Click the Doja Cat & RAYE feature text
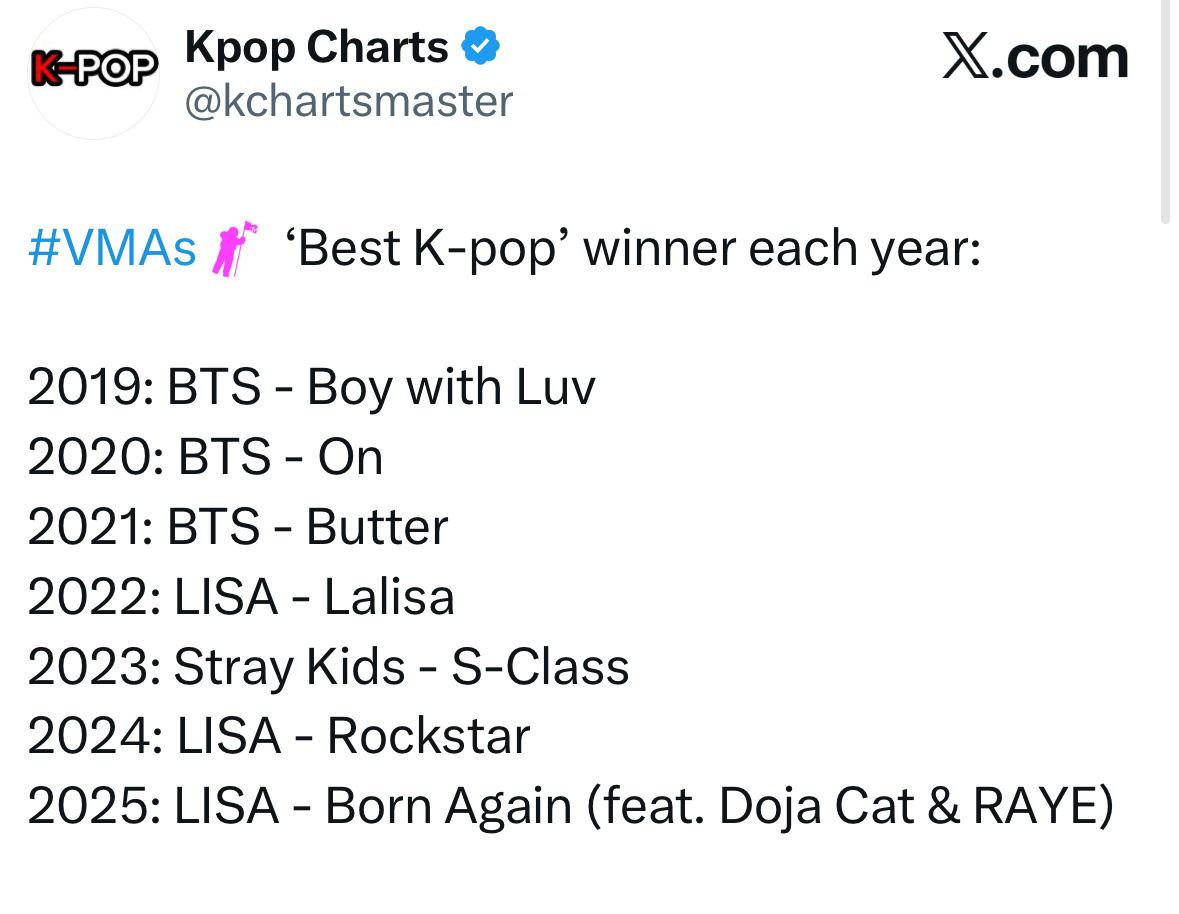Screen dimensions: 1179x914 click(x=914, y=807)
